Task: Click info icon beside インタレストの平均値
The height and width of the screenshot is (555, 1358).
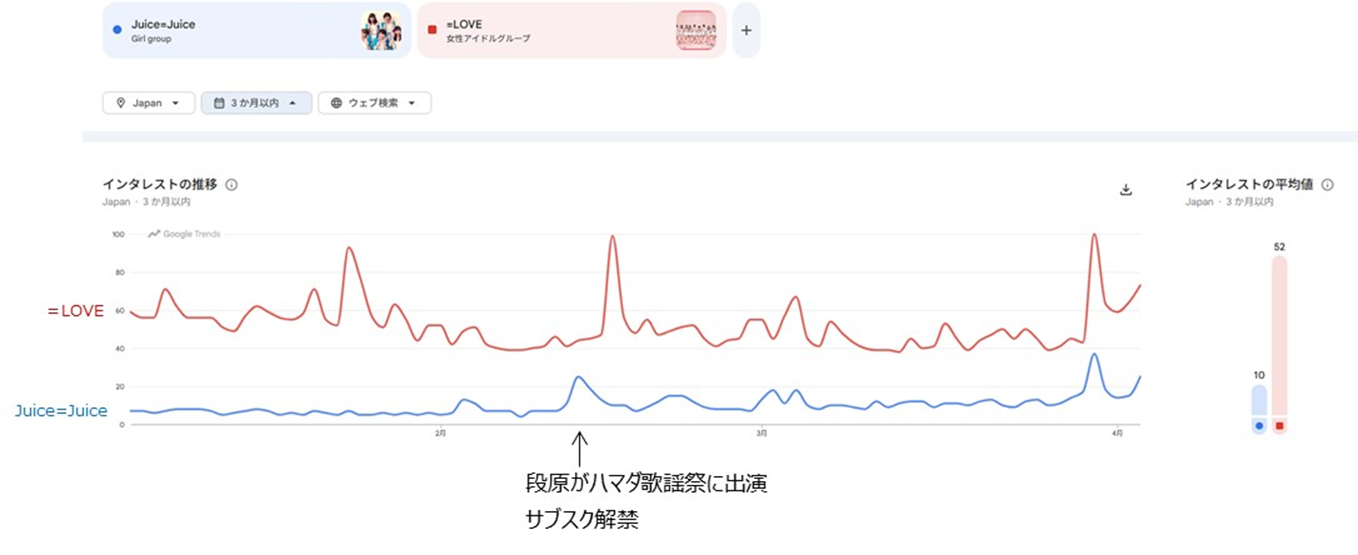Action: tap(1327, 185)
